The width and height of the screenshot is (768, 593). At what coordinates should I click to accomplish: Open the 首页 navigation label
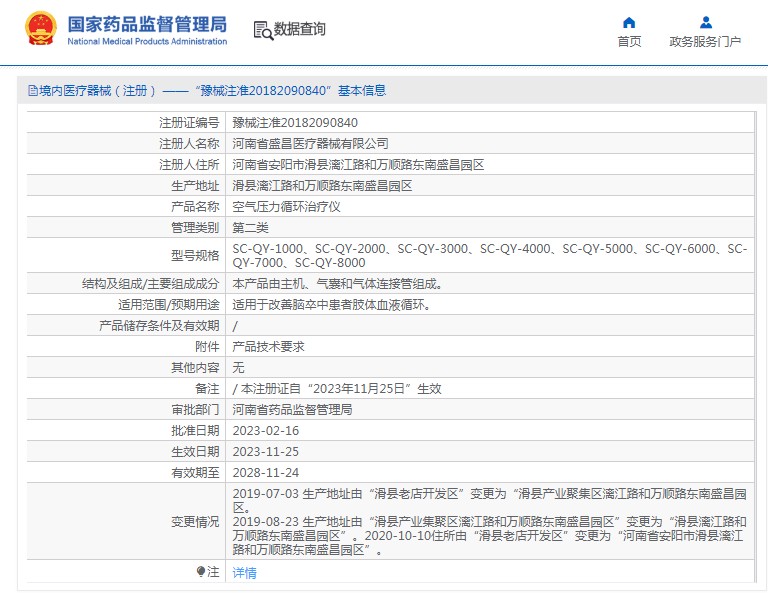coord(629,42)
